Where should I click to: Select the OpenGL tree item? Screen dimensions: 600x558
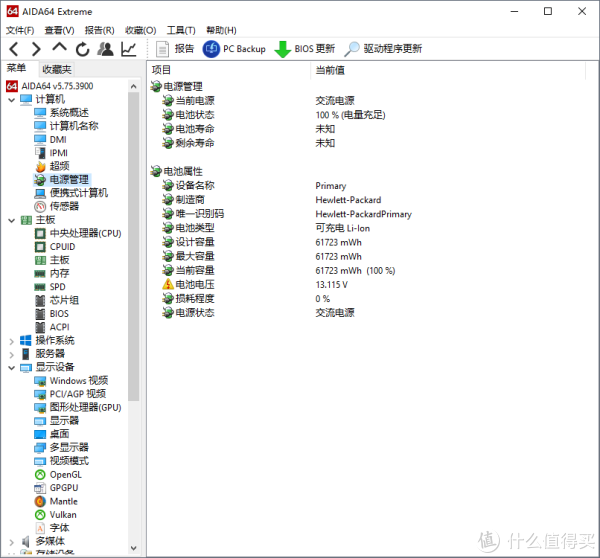[x=58, y=475]
